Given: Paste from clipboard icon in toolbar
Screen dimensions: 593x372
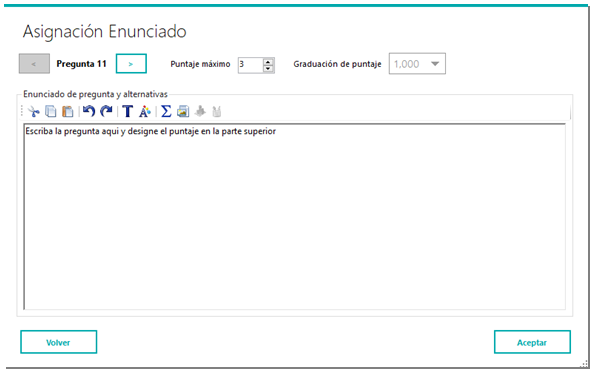Looking at the screenshot, I should click(68, 112).
